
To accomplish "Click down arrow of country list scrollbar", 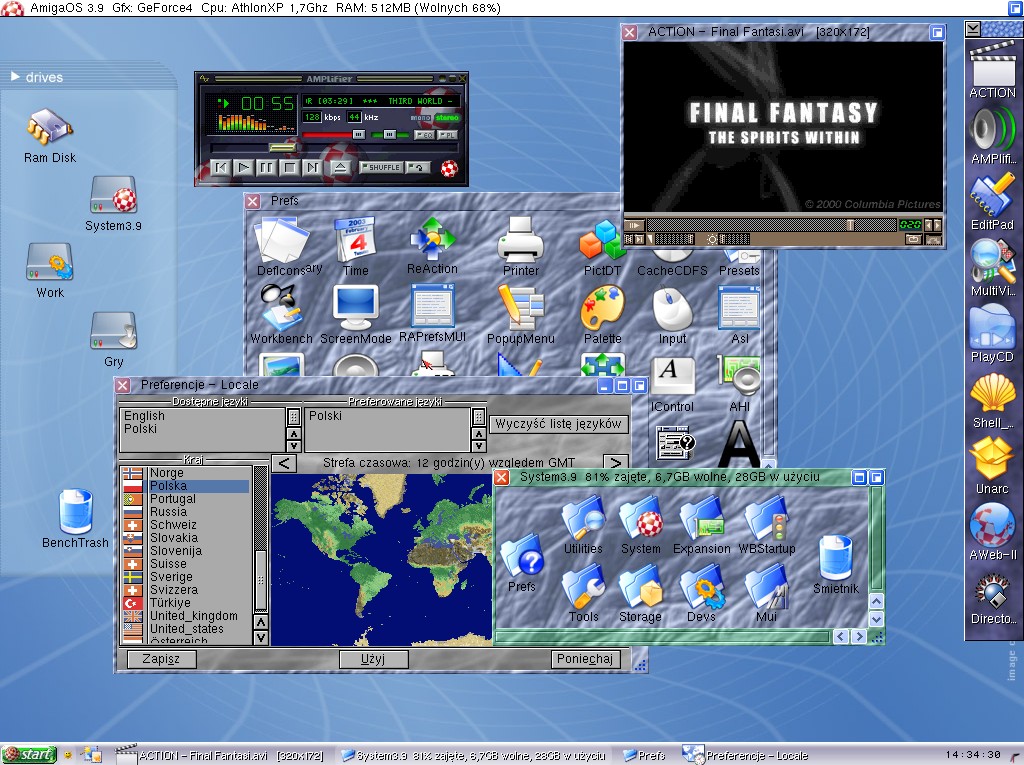I will (x=261, y=638).
